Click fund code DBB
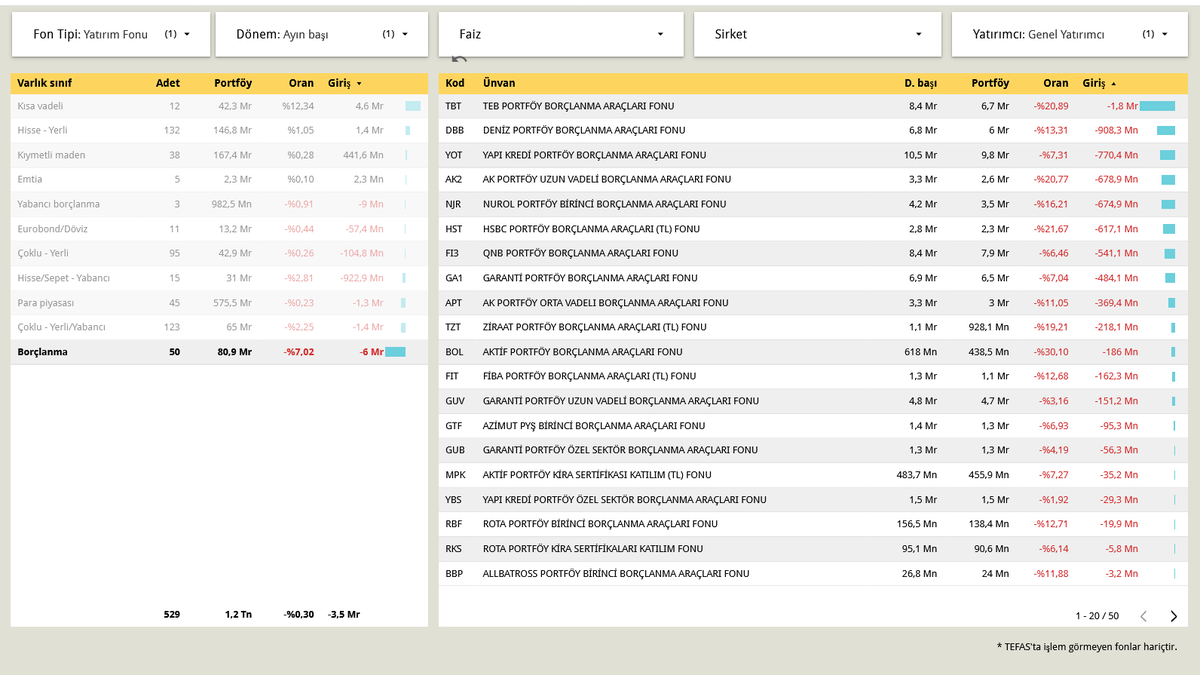The image size is (1200, 675). [x=455, y=130]
